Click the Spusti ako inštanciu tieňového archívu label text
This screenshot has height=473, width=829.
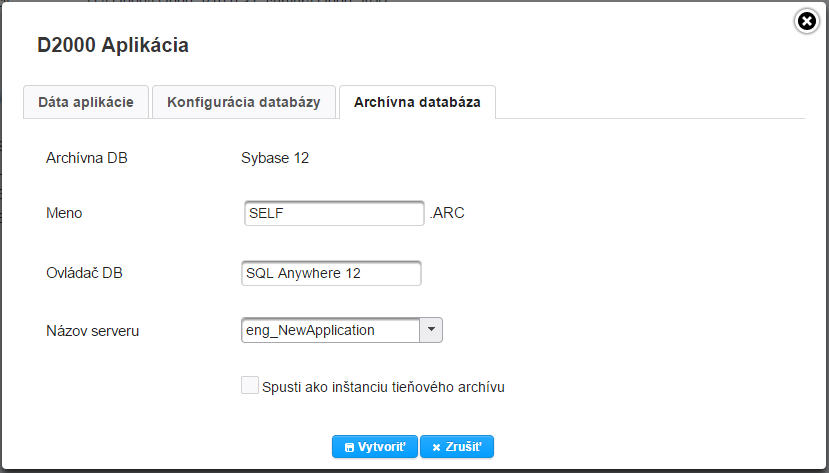click(382, 386)
